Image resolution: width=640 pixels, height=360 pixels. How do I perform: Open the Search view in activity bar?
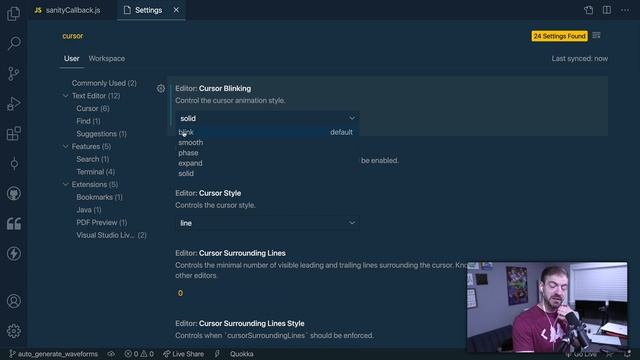pyautogui.click(x=14, y=43)
